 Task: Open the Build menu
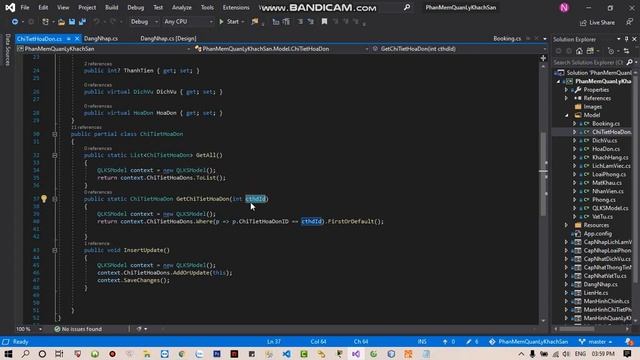111,7
